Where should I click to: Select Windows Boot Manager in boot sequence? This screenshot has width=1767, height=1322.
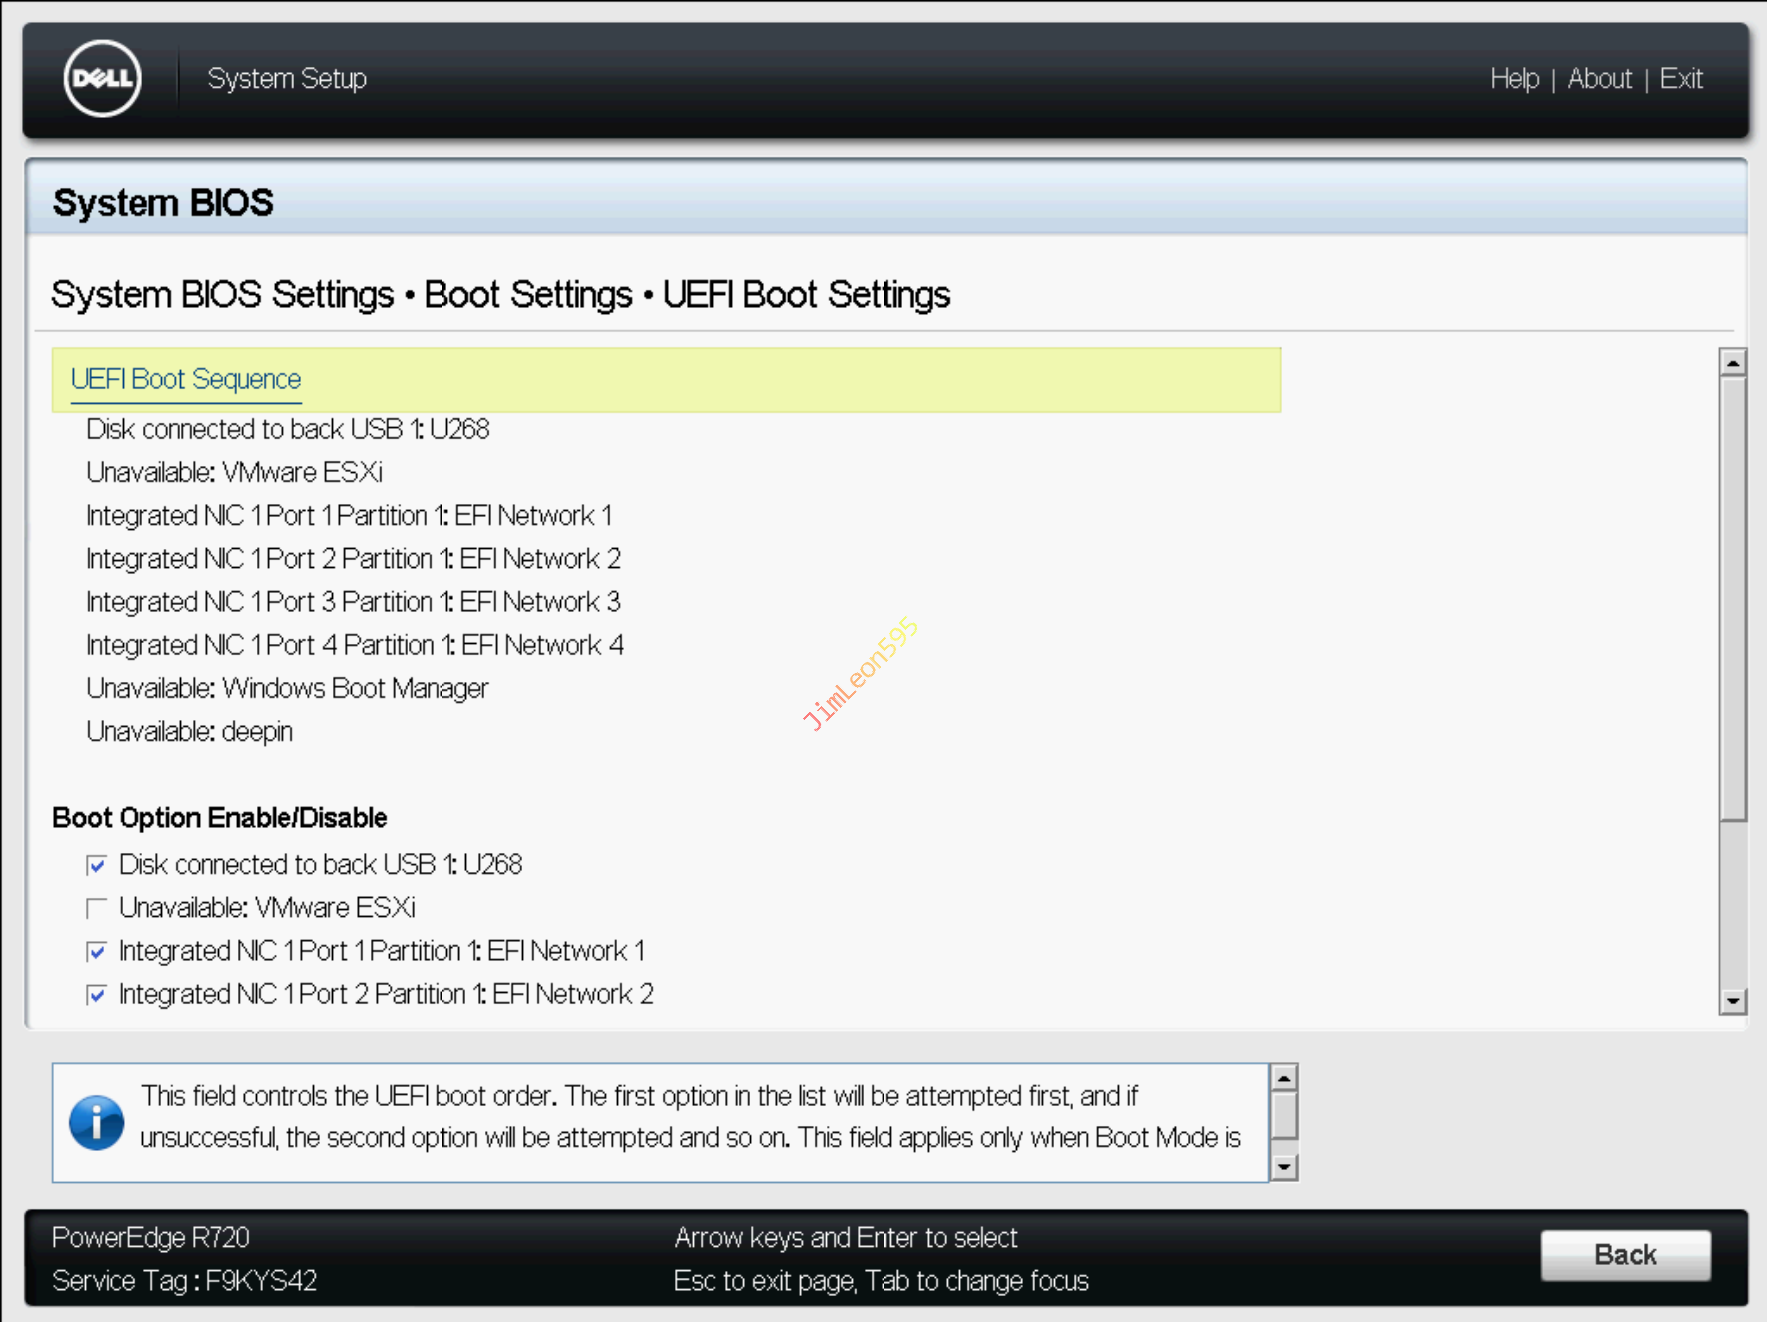[x=287, y=689]
